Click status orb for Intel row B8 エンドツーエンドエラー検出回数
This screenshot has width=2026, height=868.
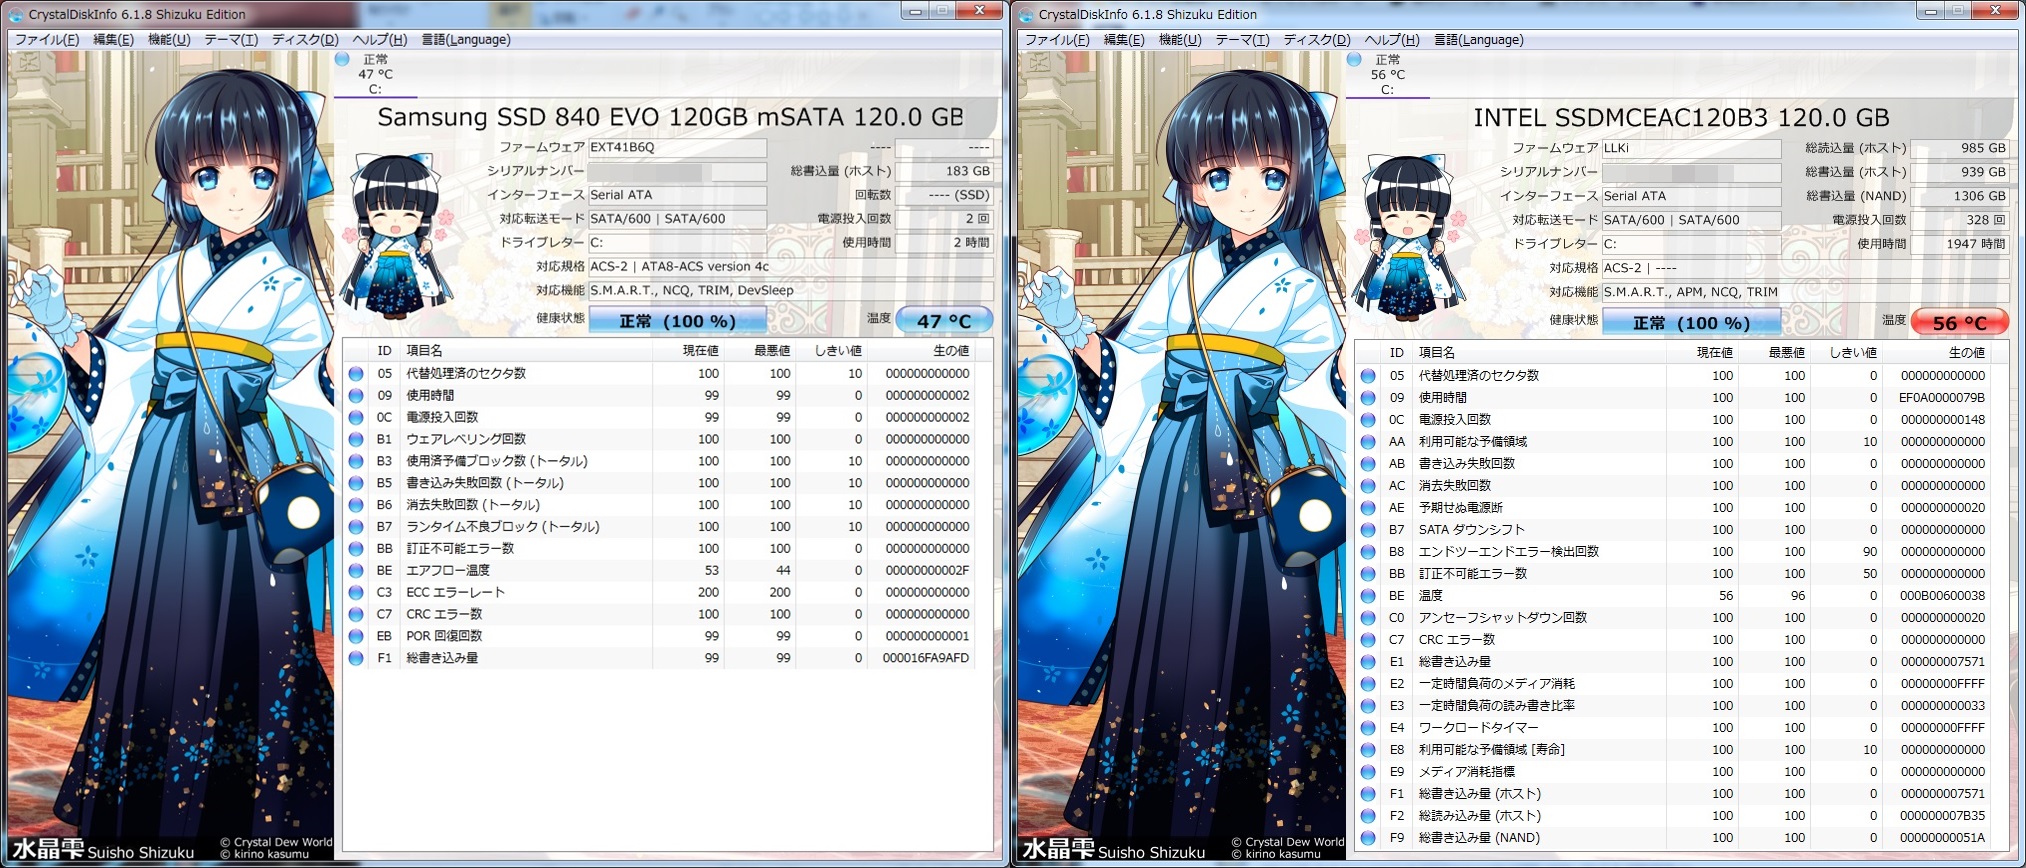coord(1368,551)
